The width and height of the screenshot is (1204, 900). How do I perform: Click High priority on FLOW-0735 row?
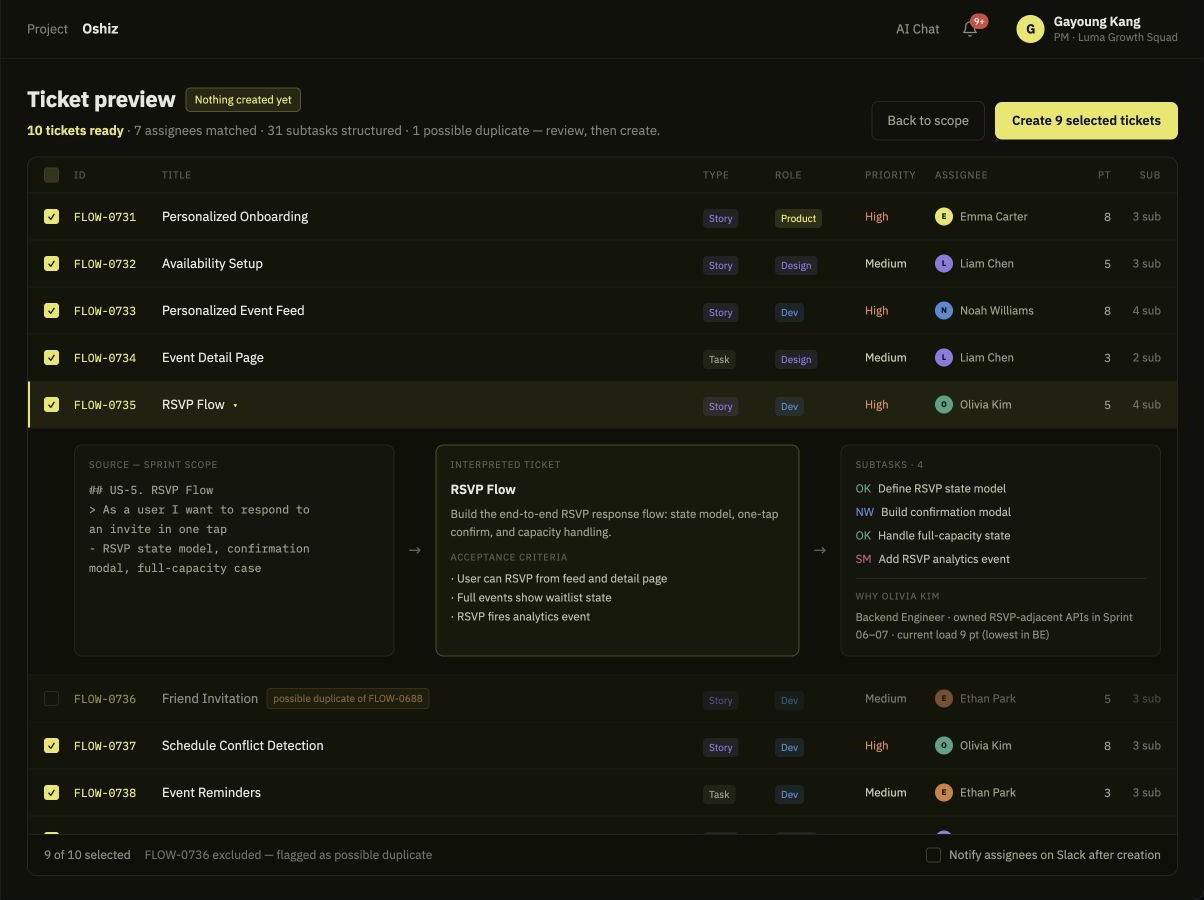click(x=877, y=405)
